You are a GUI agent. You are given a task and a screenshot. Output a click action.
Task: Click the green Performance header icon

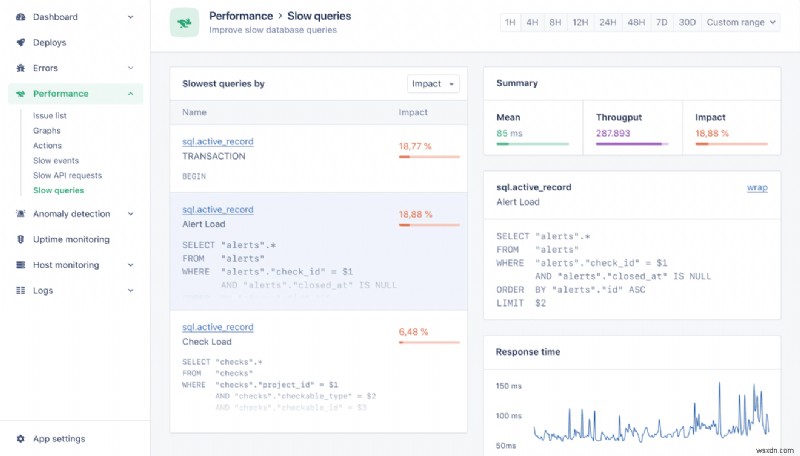coord(184,22)
